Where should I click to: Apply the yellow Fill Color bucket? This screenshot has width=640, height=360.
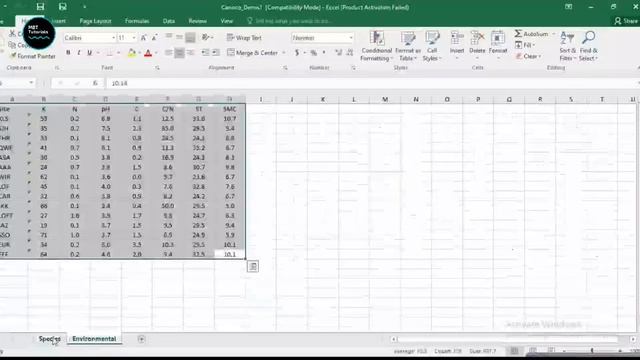[x=131, y=53]
